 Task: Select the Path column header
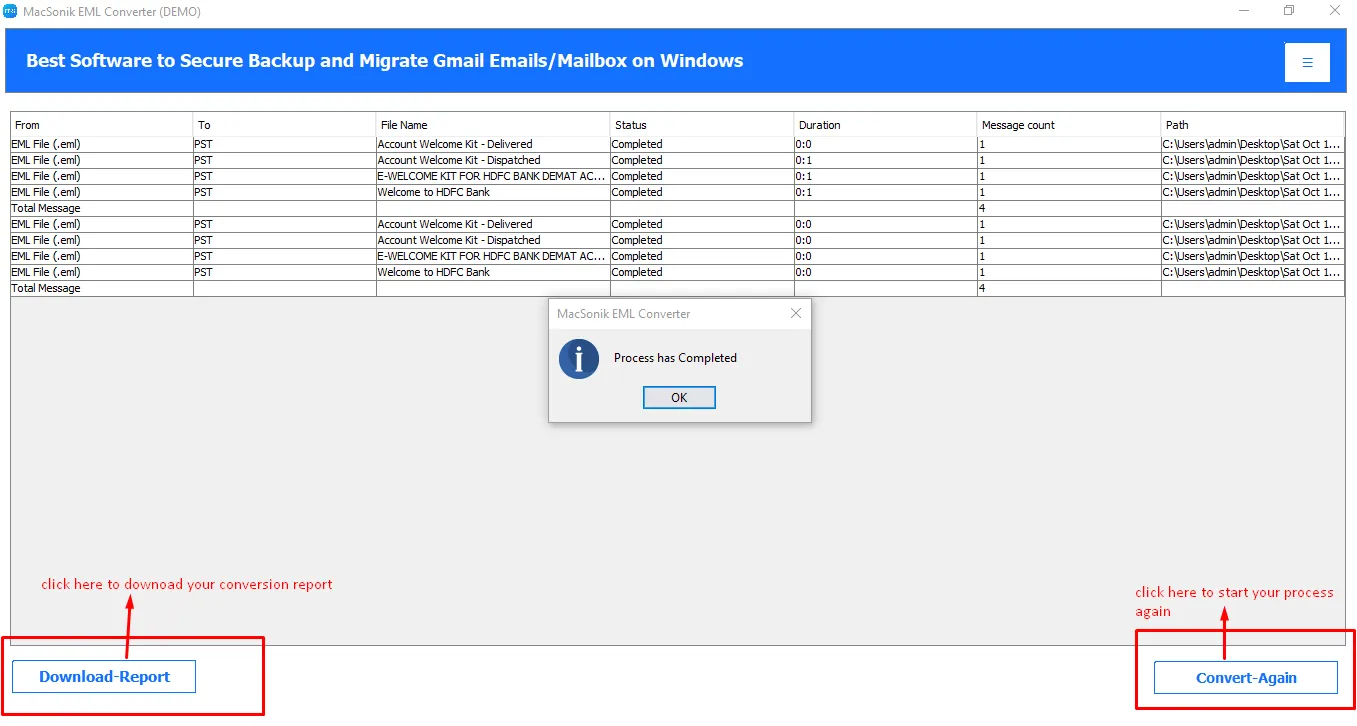coord(1251,125)
